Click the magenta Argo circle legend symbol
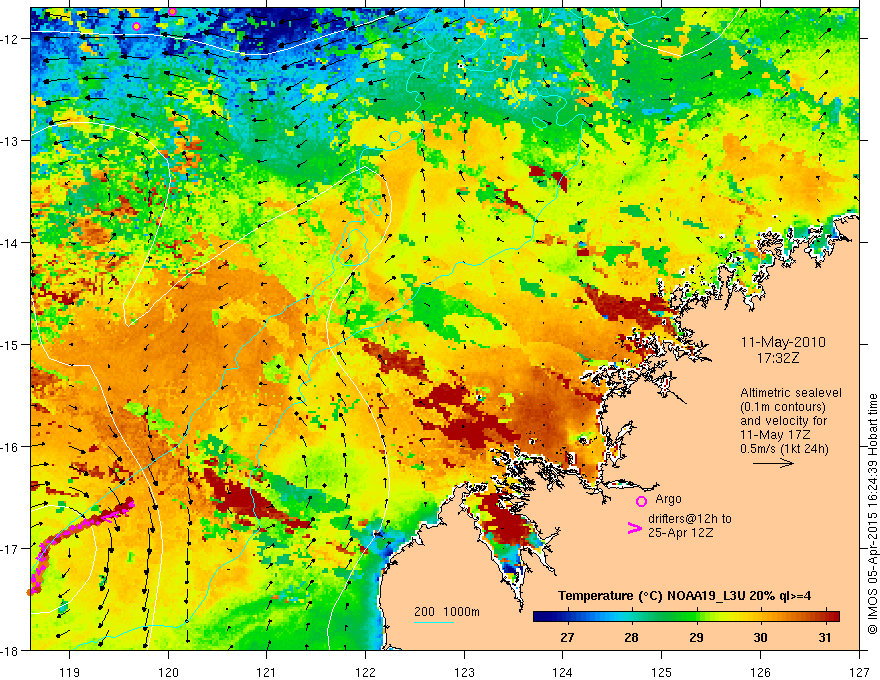 (x=641, y=501)
